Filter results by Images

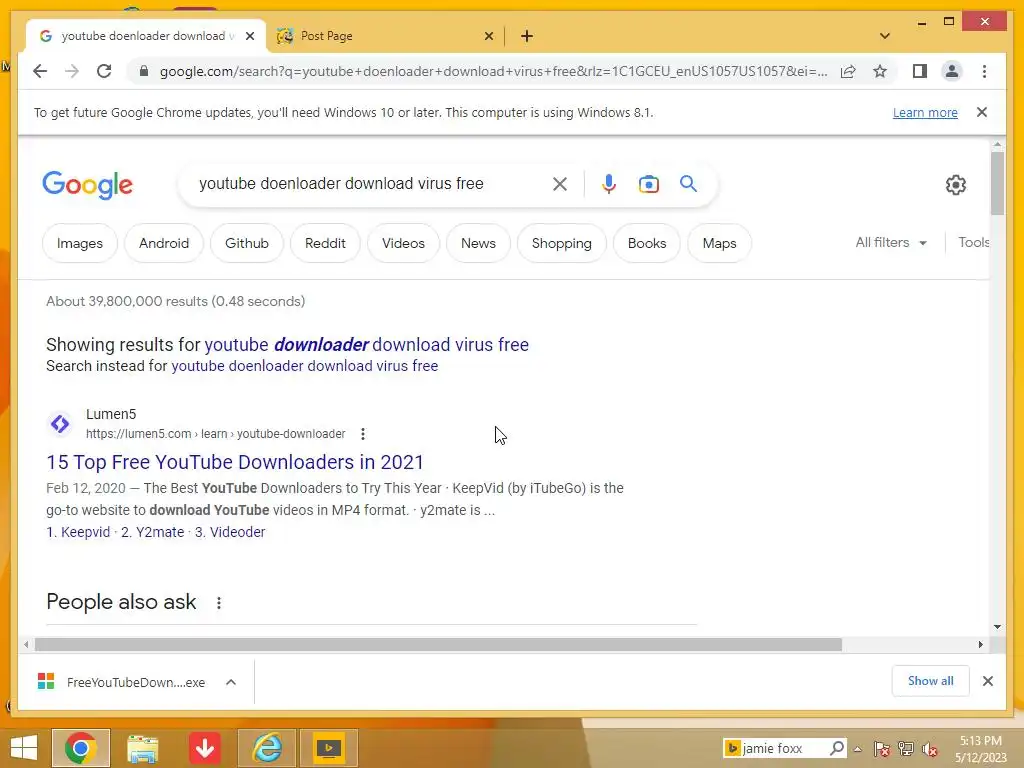[x=80, y=243]
